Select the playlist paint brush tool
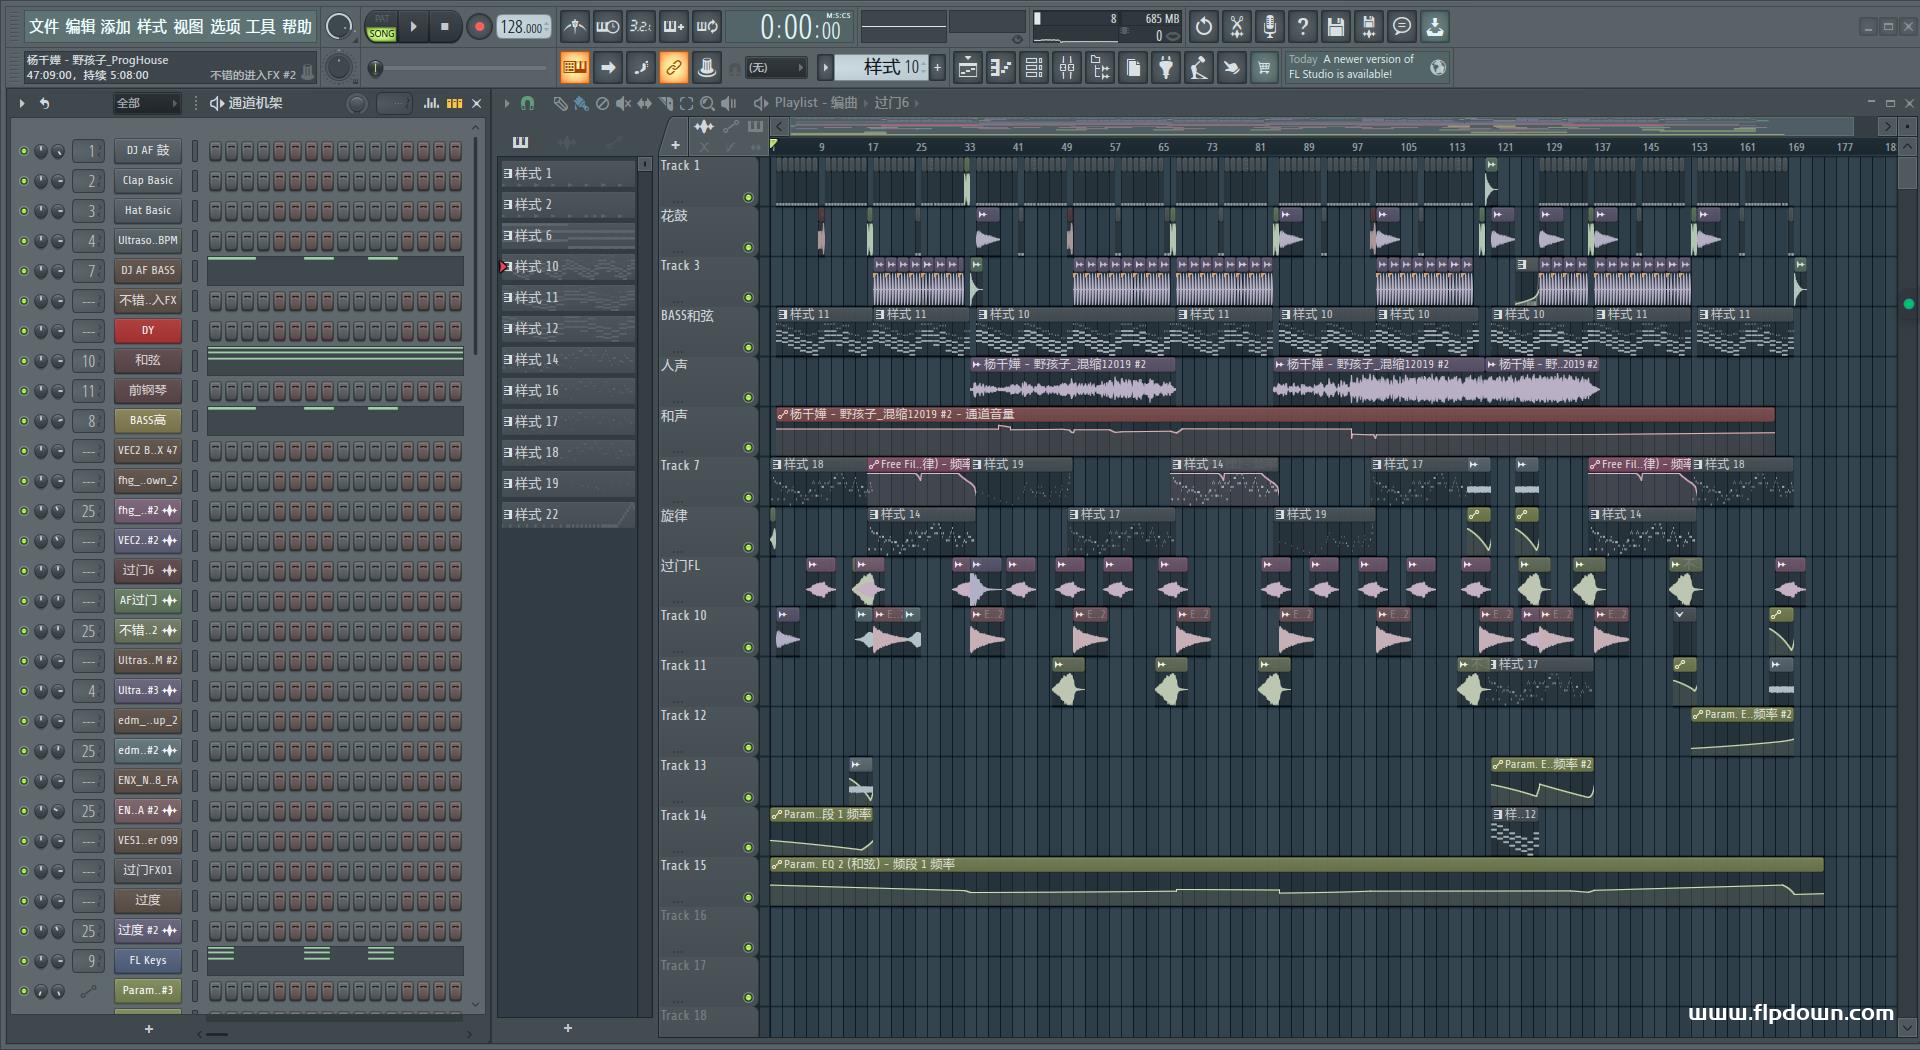The width and height of the screenshot is (1920, 1050). click(x=581, y=103)
